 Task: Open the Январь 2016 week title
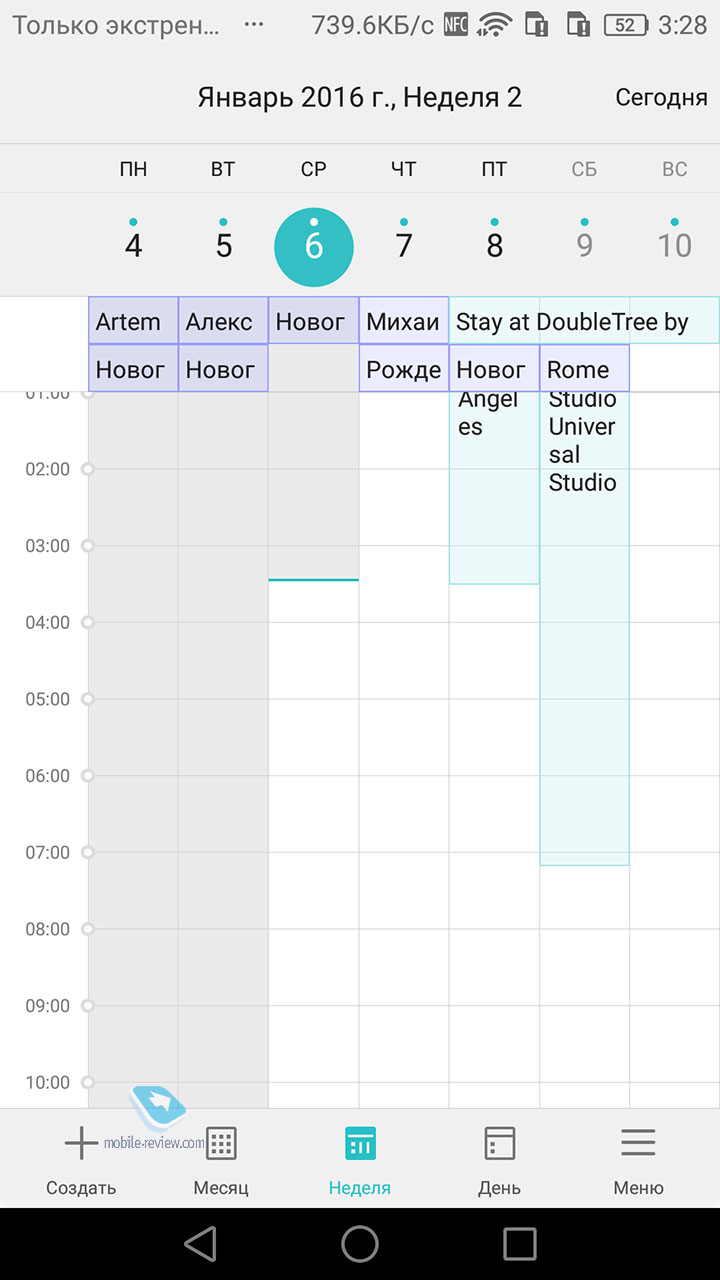pyautogui.click(x=360, y=97)
